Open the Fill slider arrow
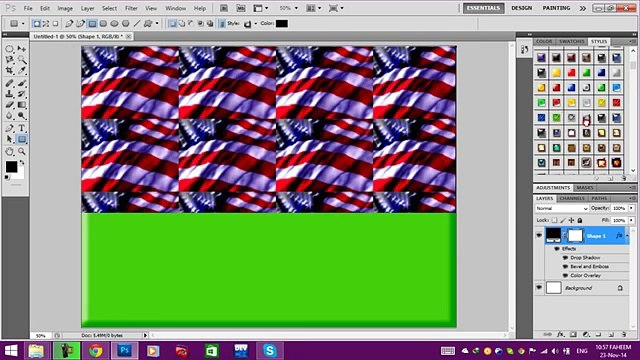The image size is (640, 360). pos(631,220)
